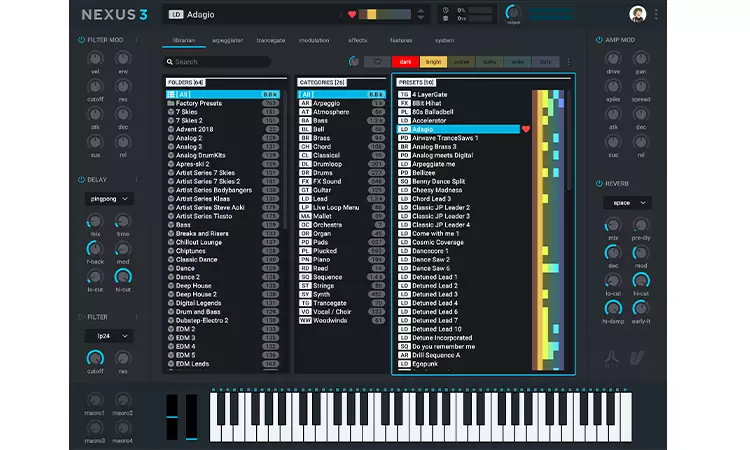Toggle the last purple tag filter
This screenshot has width=750, height=450.
click(x=546, y=62)
